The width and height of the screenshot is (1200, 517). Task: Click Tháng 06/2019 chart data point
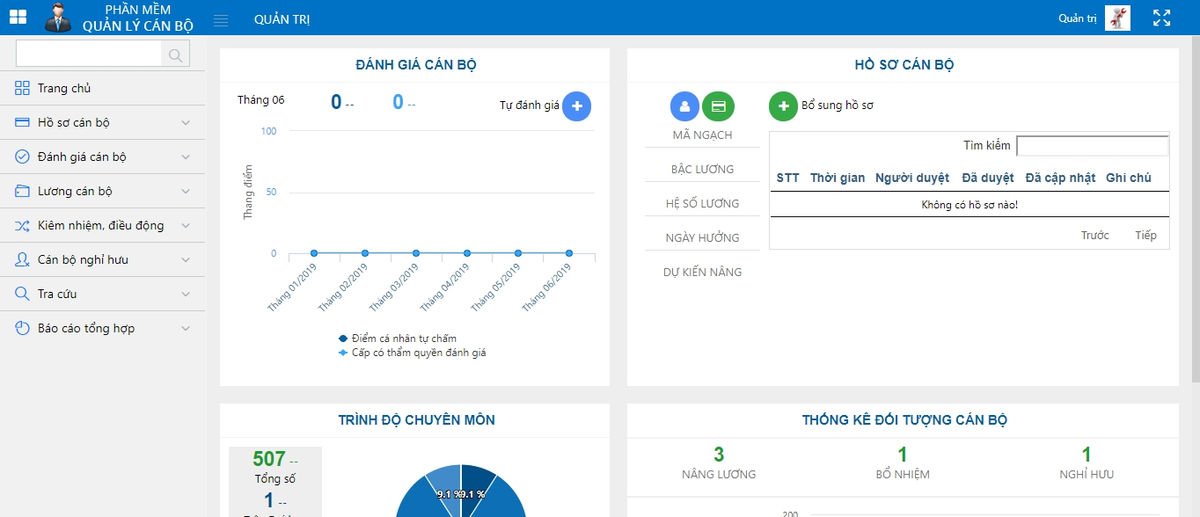(x=569, y=253)
